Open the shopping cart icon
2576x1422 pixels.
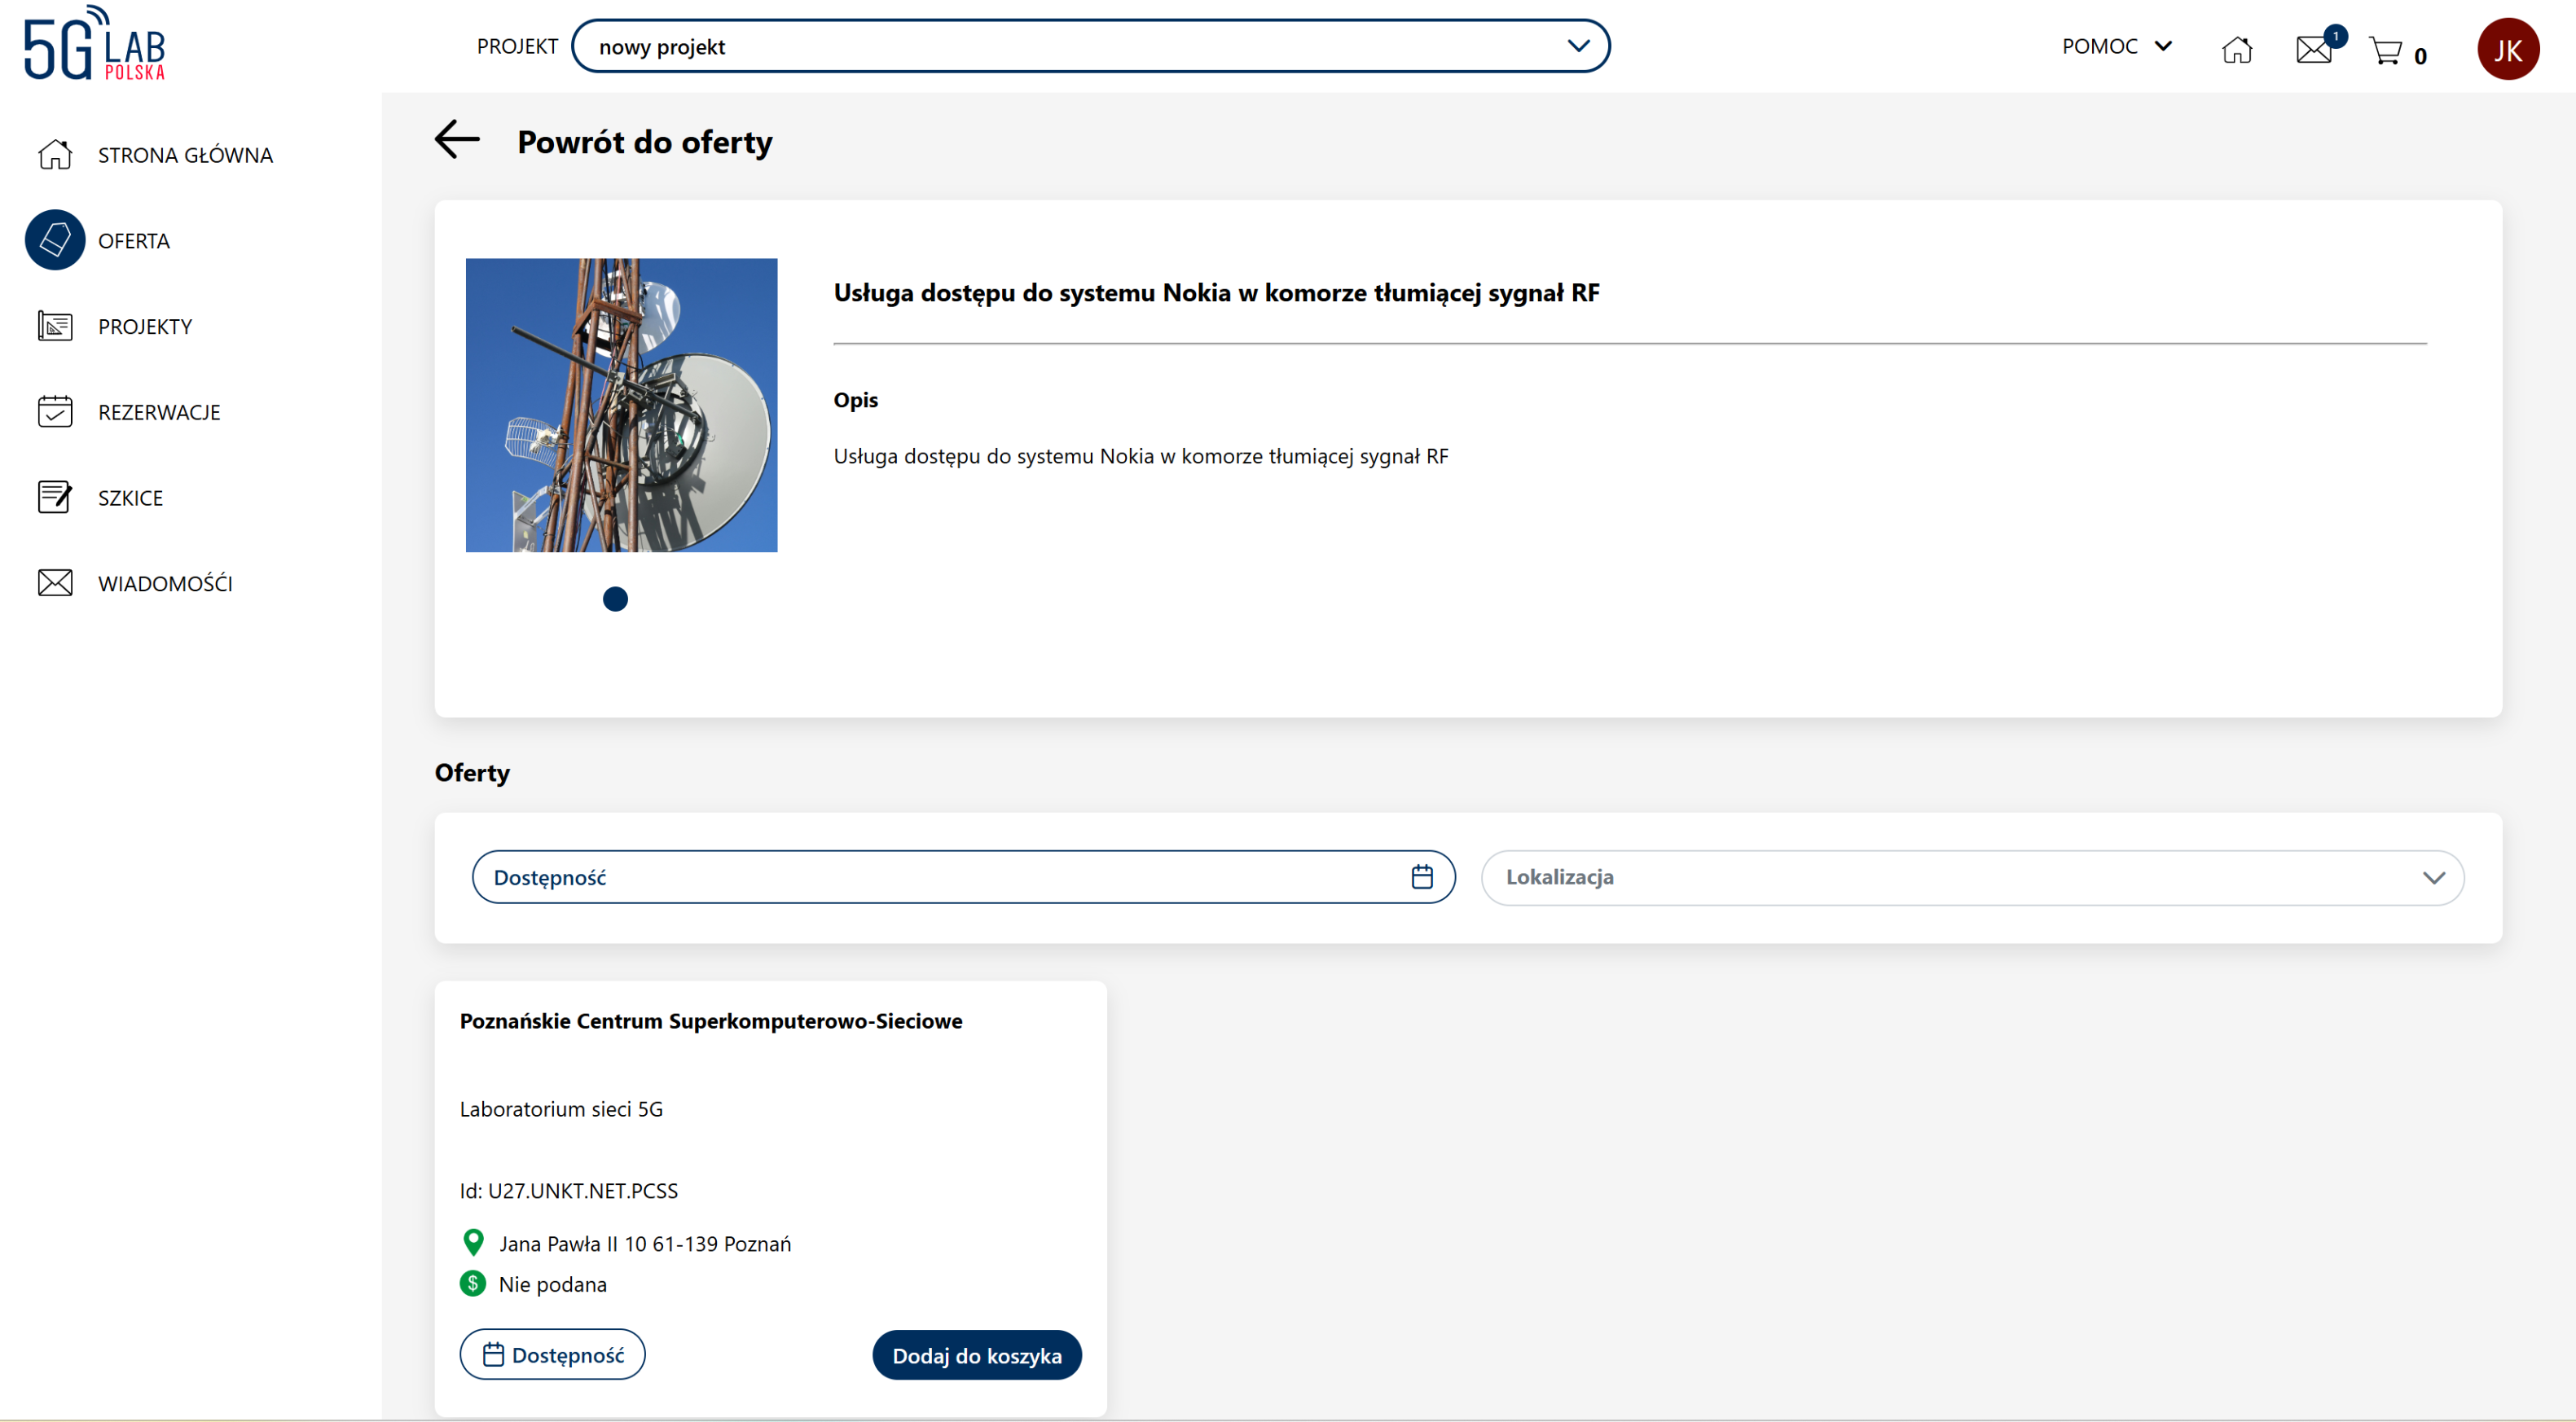2386,50
